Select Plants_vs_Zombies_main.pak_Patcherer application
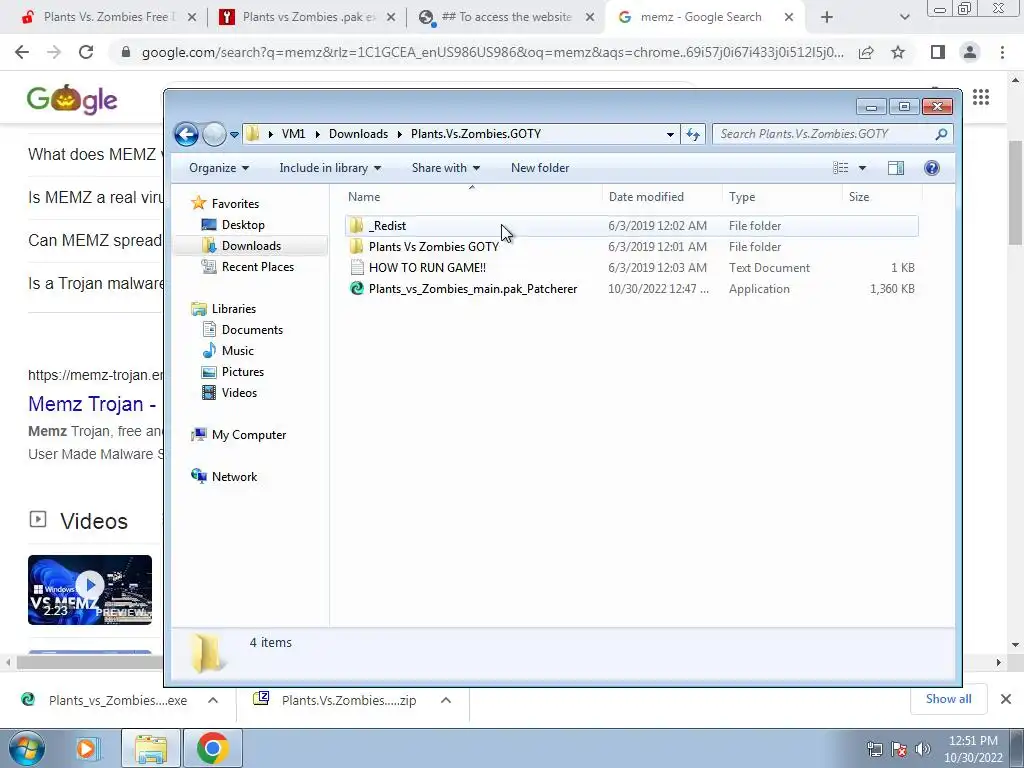 [x=631, y=289]
